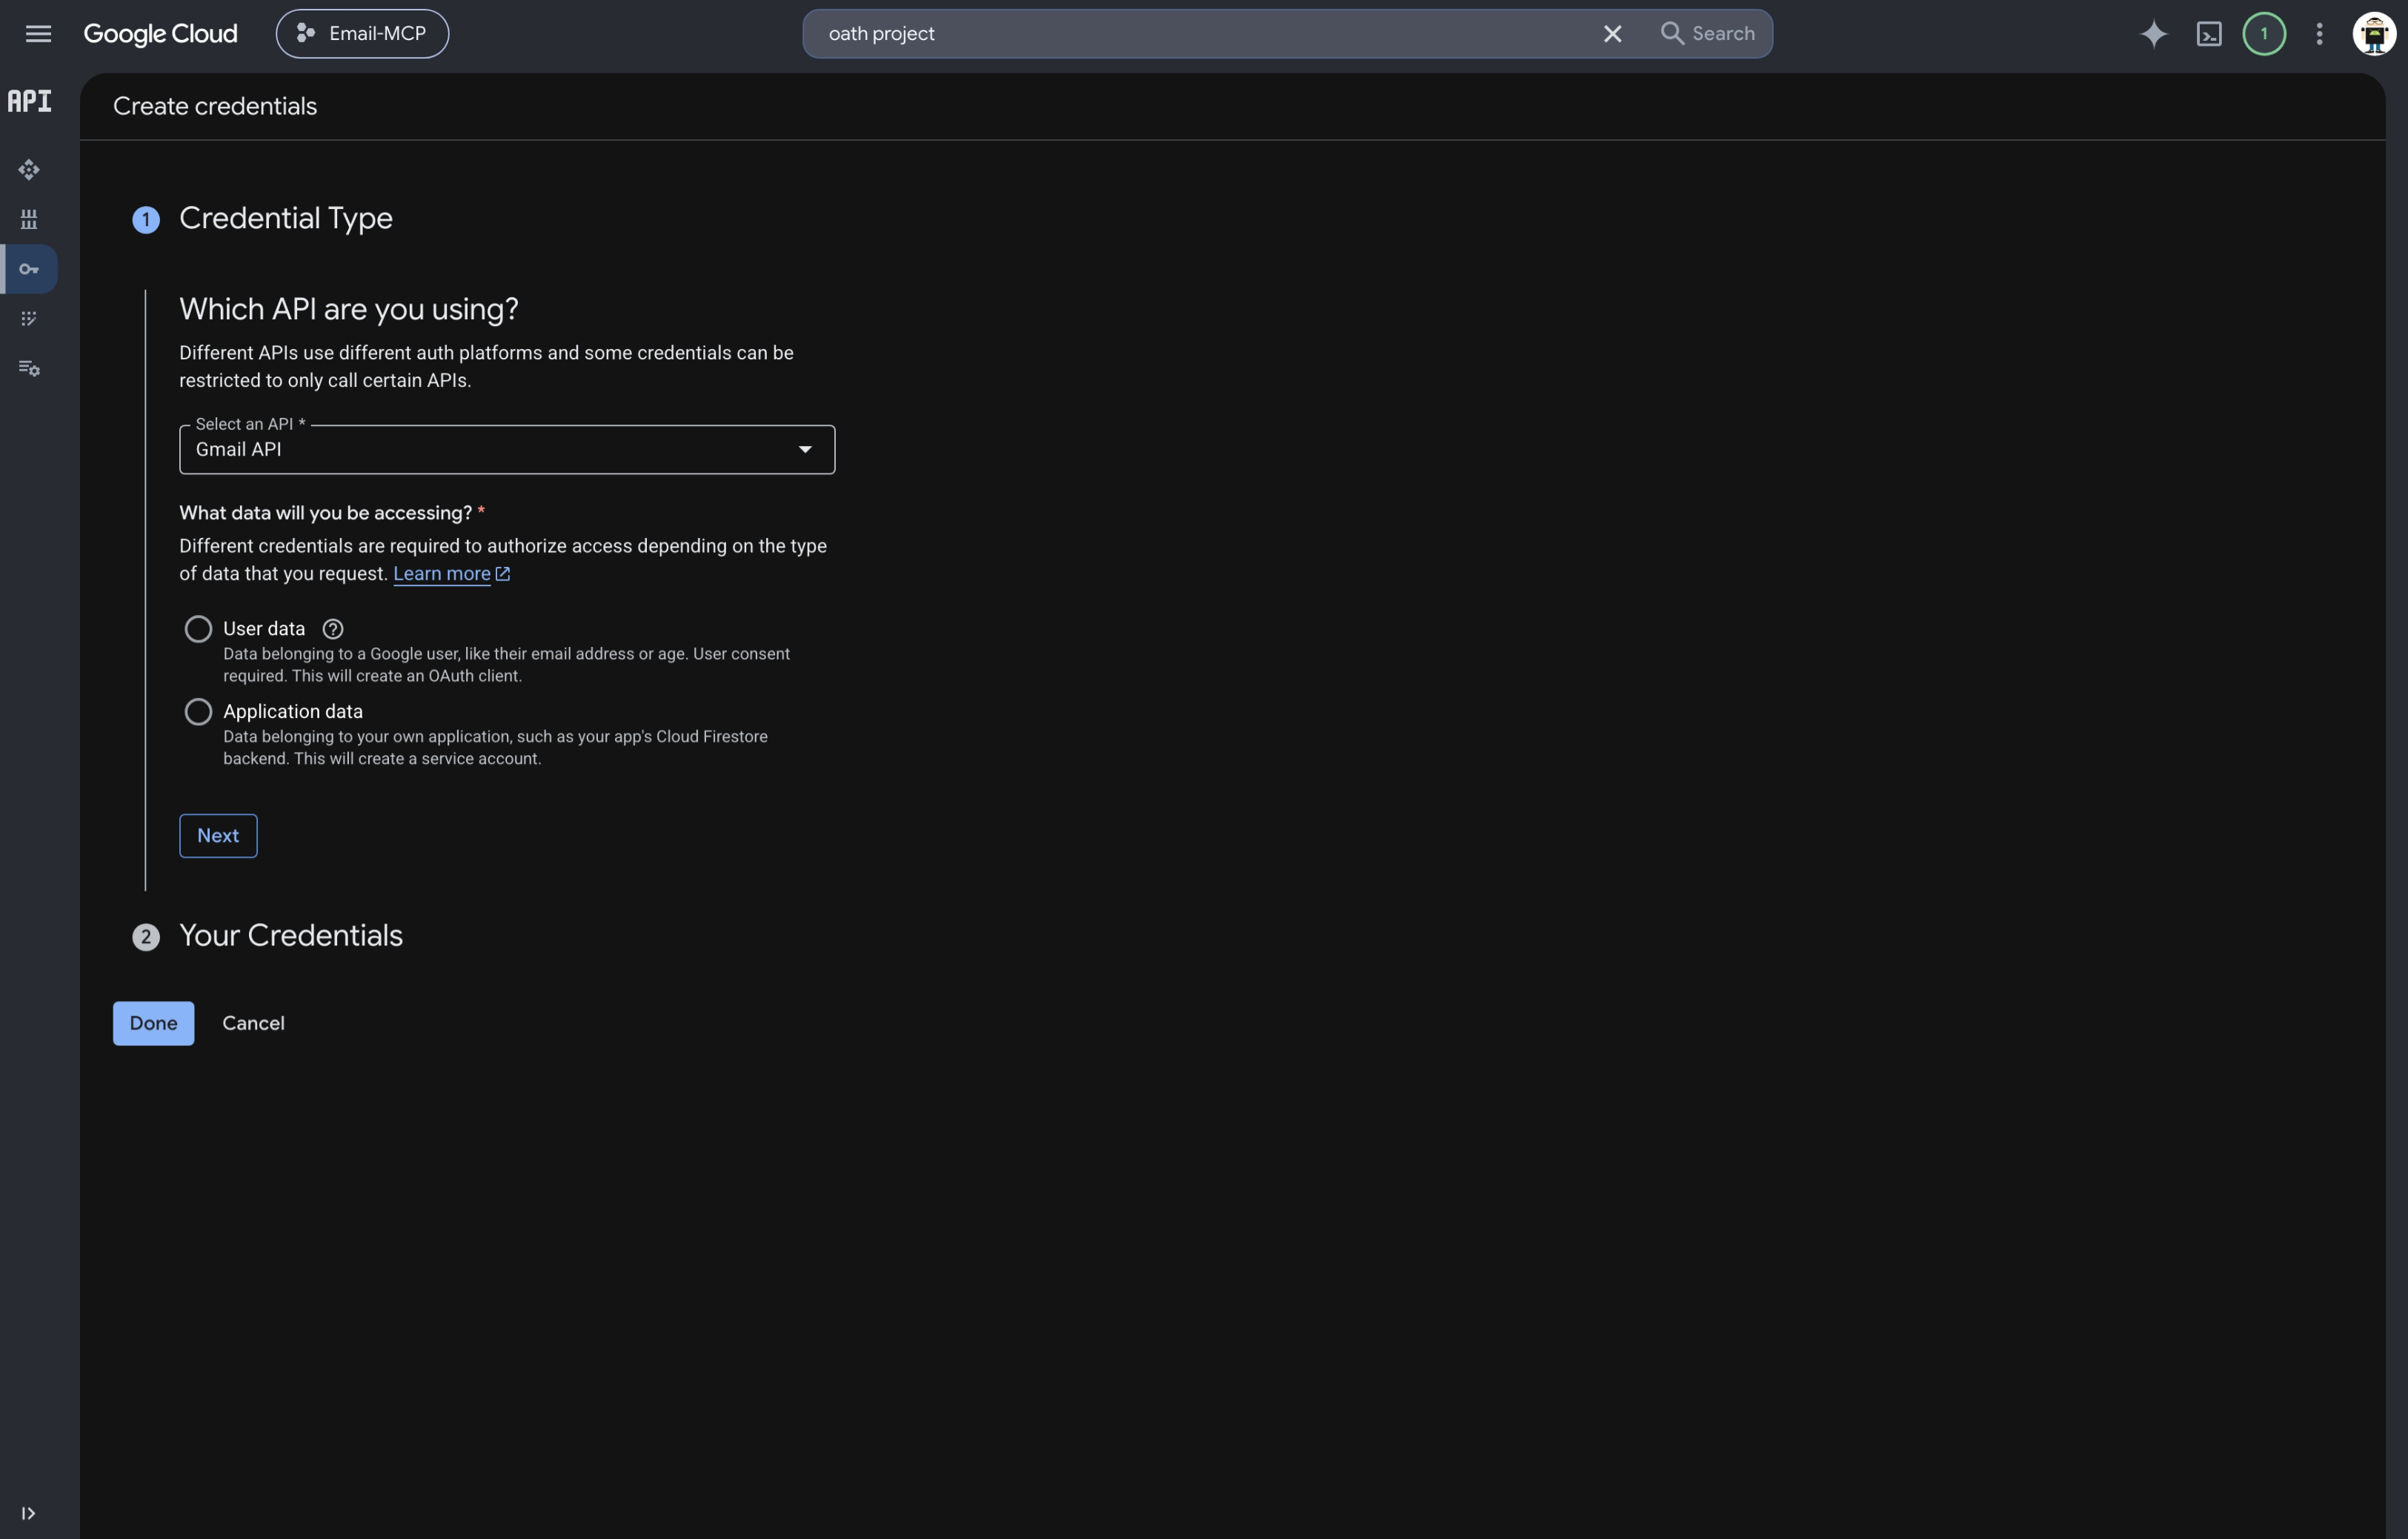This screenshot has height=1539, width=2408.
Task: Go to Credentials via key icon in sidebar
Action: (x=29, y=269)
